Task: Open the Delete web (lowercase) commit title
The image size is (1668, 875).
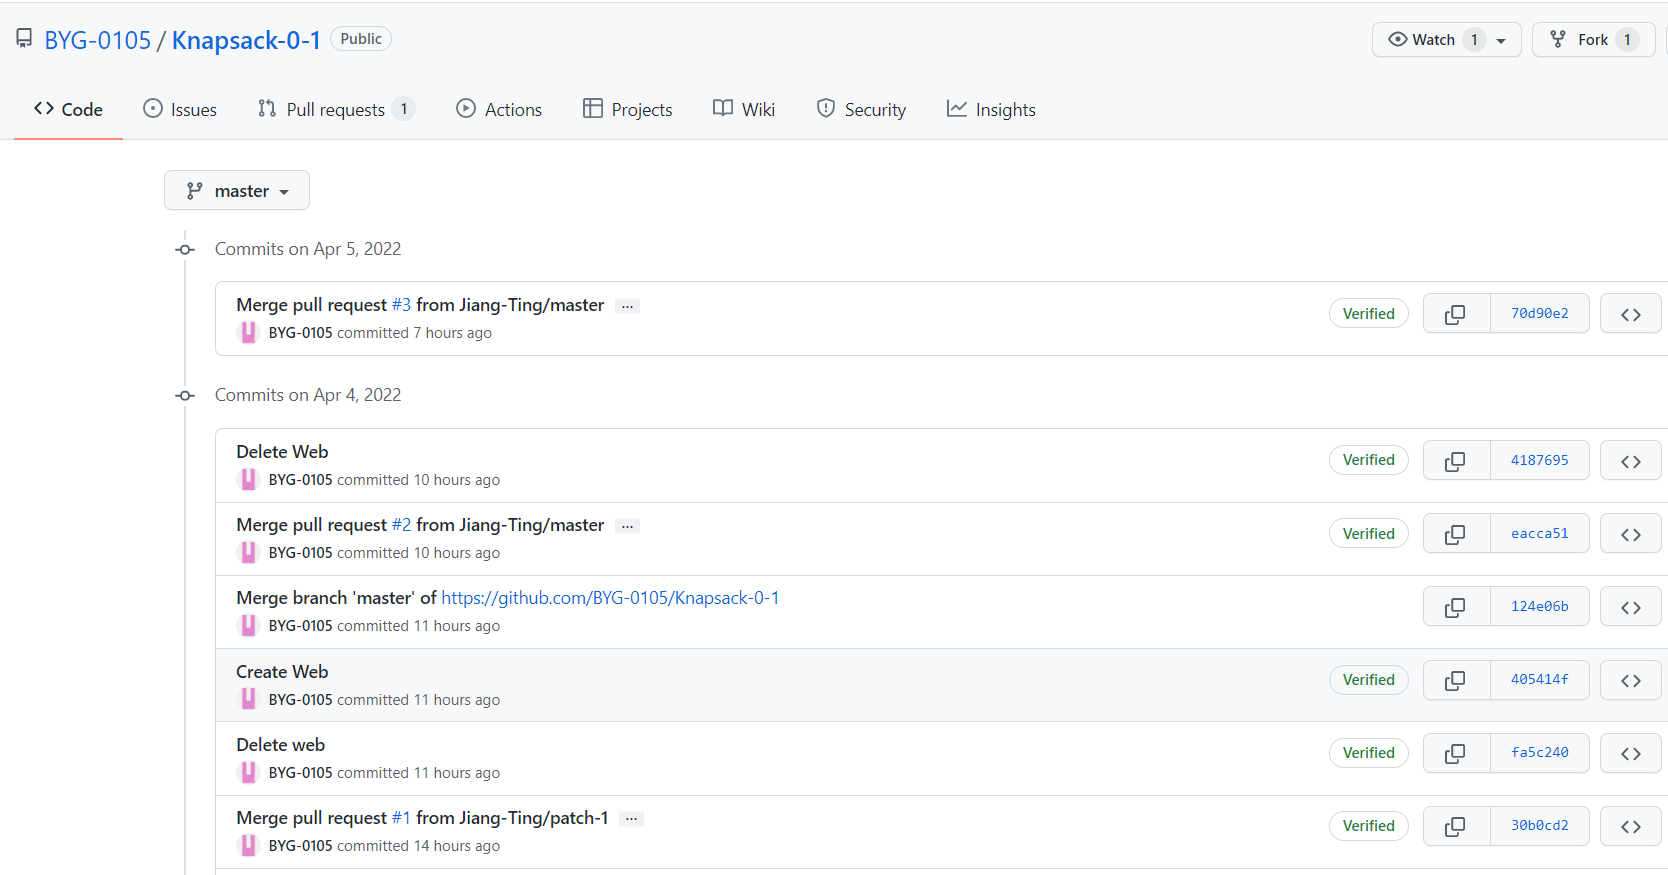Action: click(x=280, y=745)
